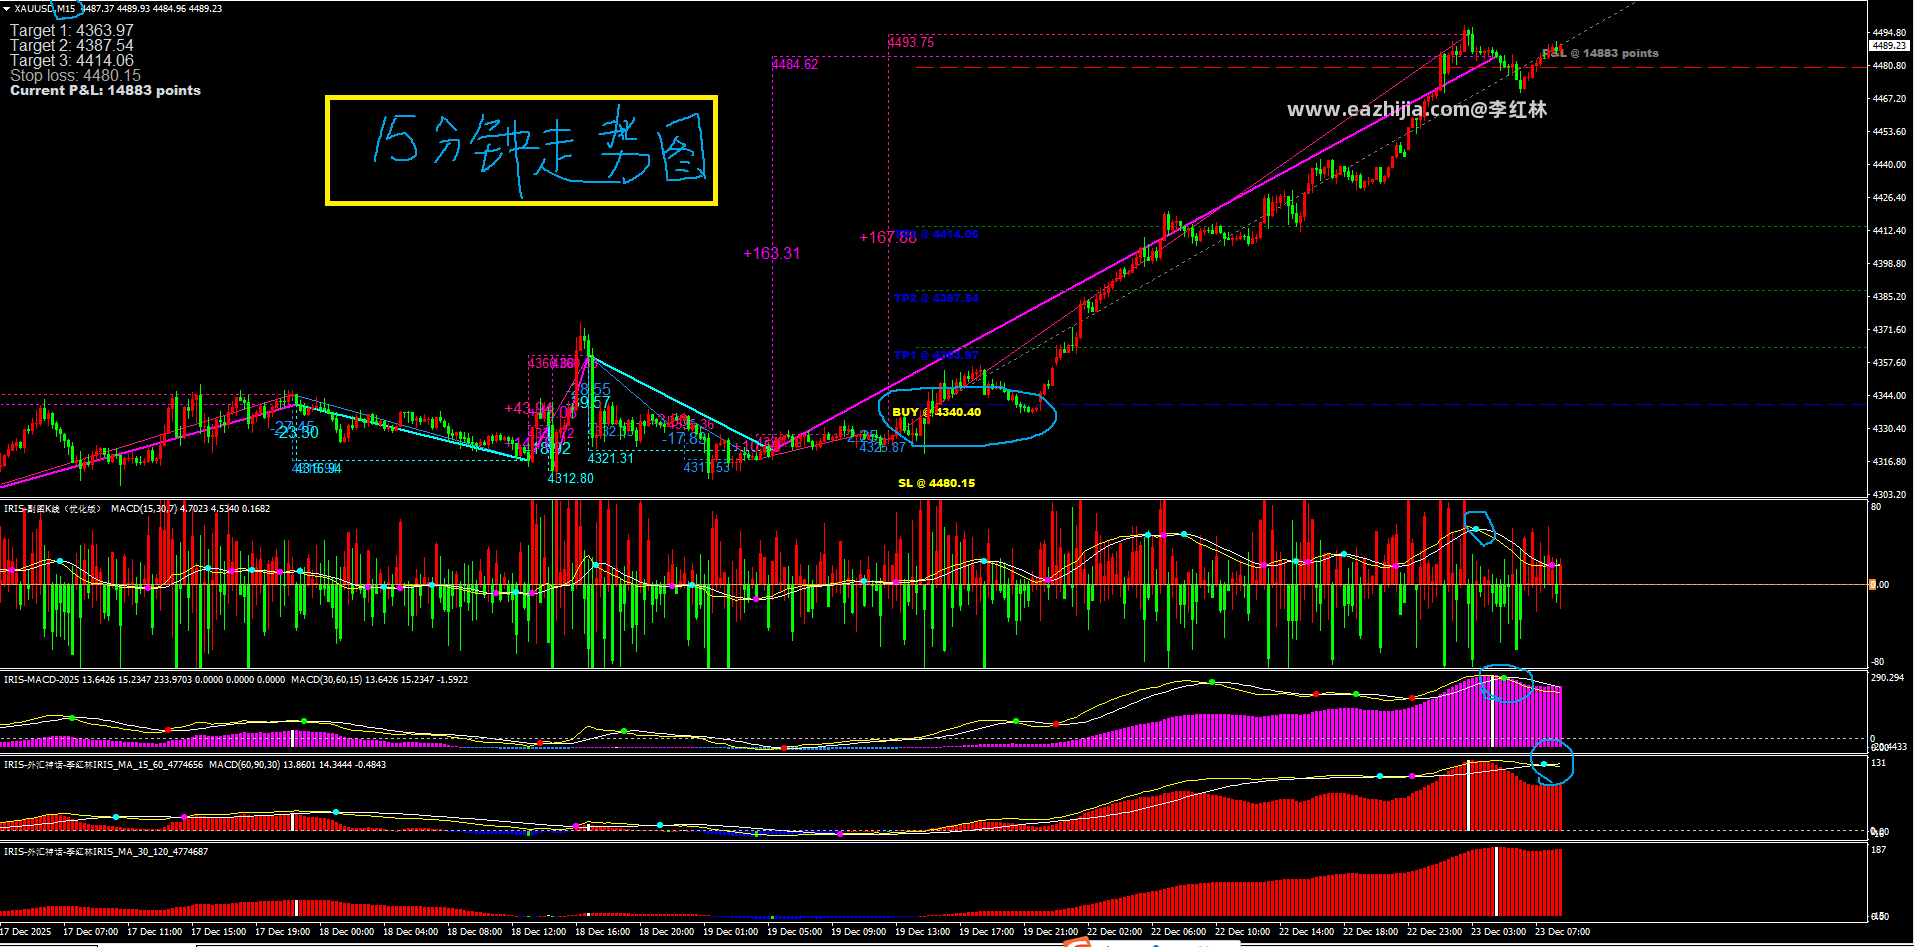This screenshot has width=1914, height=947.
Task: Click the 4440.00 price axis value
Action: click(x=1889, y=164)
